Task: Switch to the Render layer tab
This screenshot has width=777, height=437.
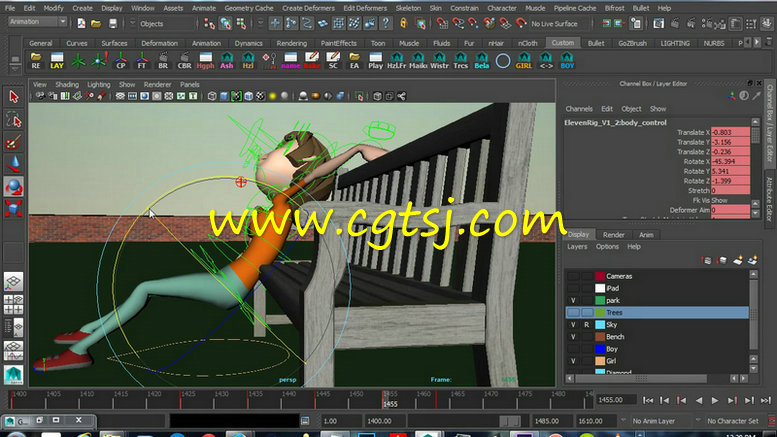Action: [613, 235]
